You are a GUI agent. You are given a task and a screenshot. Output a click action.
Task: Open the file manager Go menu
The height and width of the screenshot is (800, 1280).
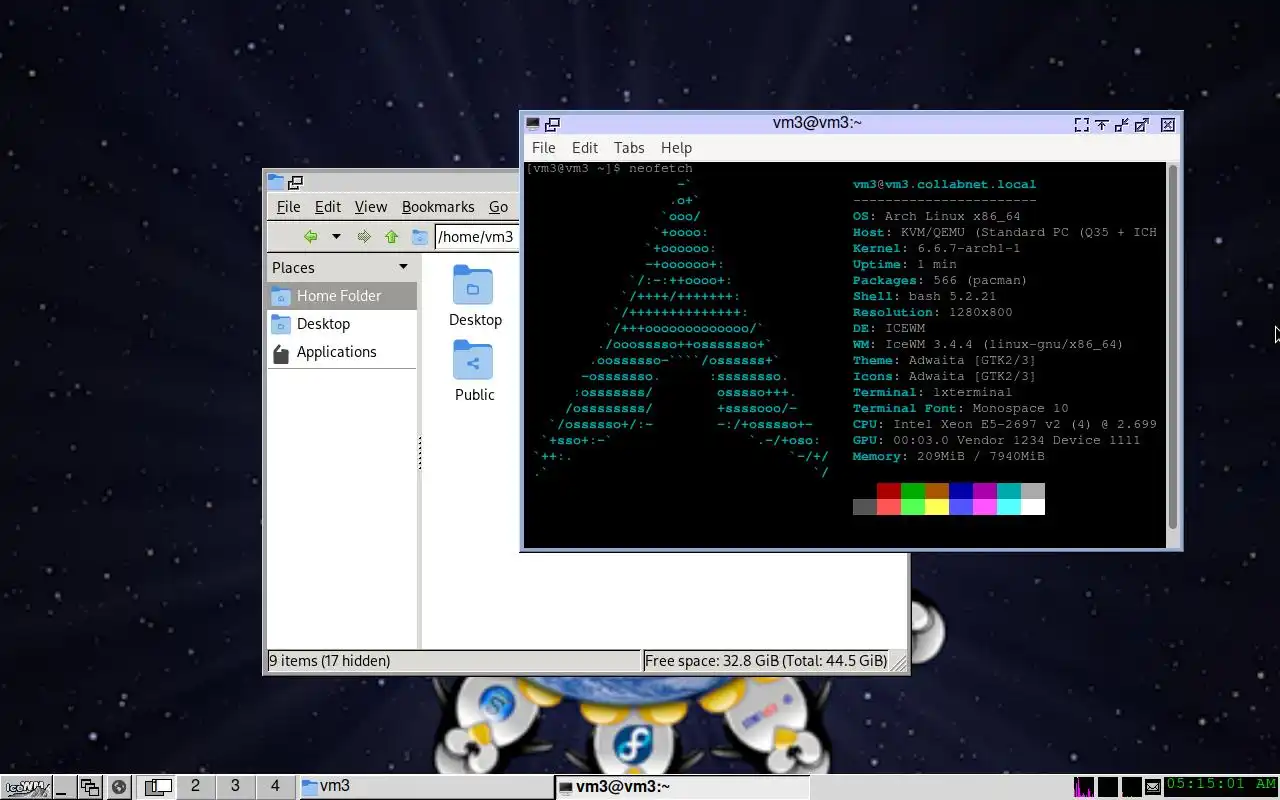point(498,207)
